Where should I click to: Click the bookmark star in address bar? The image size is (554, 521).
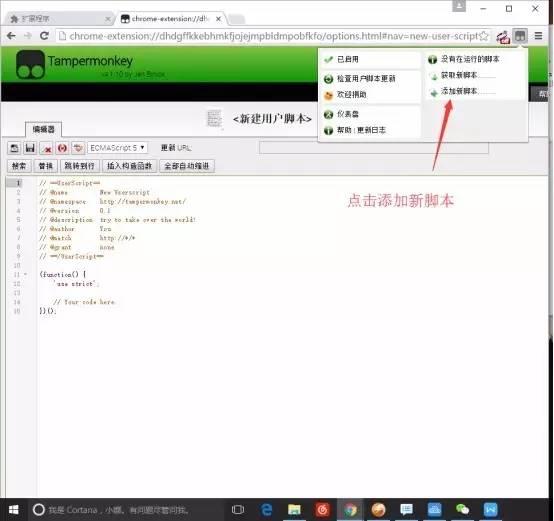click(484, 36)
